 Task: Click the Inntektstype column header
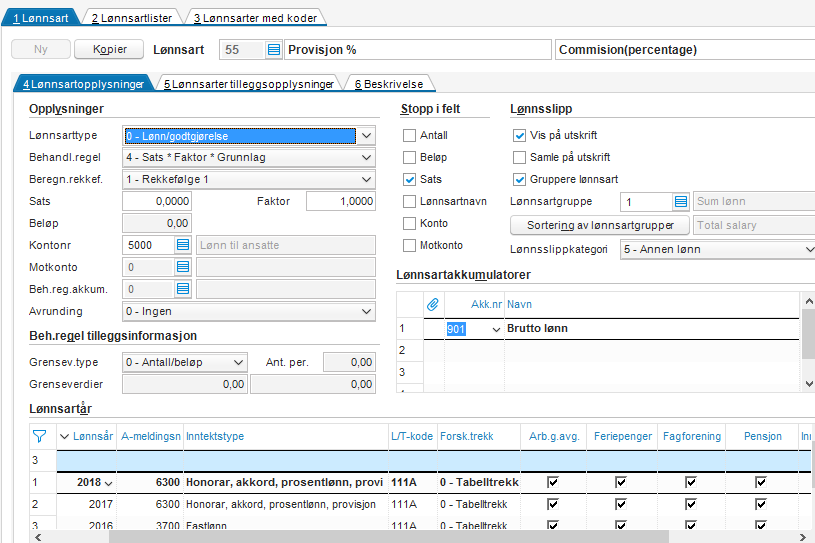(286, 436)
